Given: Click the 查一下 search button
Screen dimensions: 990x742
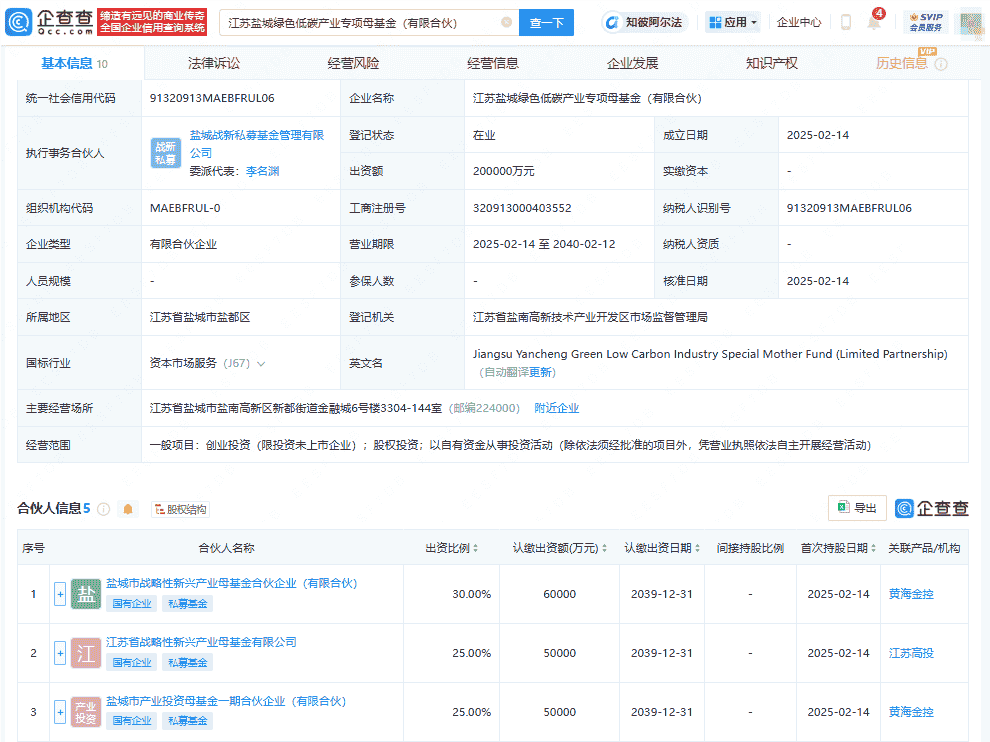Looking at the screenshot, I should point(546,21).
